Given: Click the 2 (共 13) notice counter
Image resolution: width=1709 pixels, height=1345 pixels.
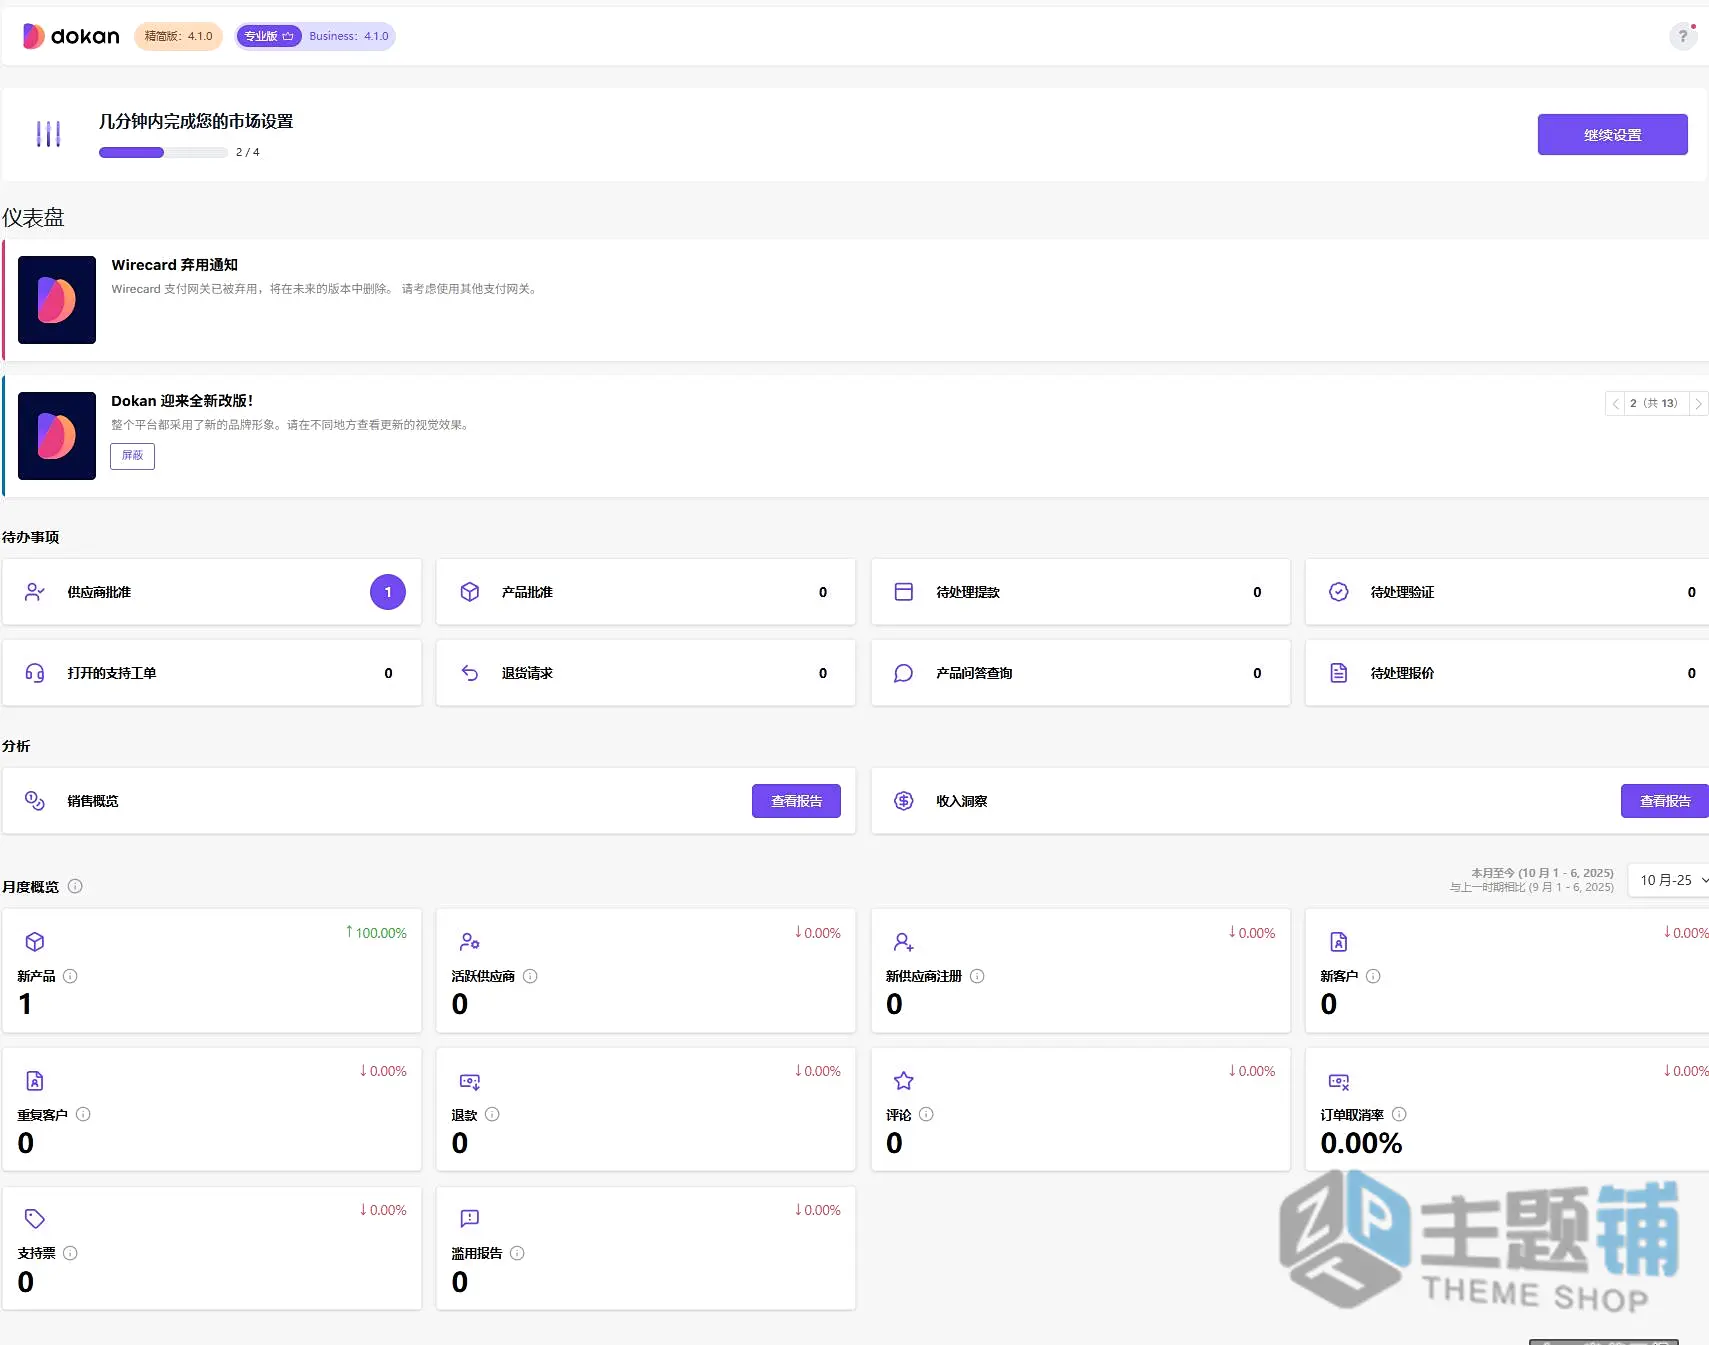Looking at the screenshot, I should [1656, 404].
